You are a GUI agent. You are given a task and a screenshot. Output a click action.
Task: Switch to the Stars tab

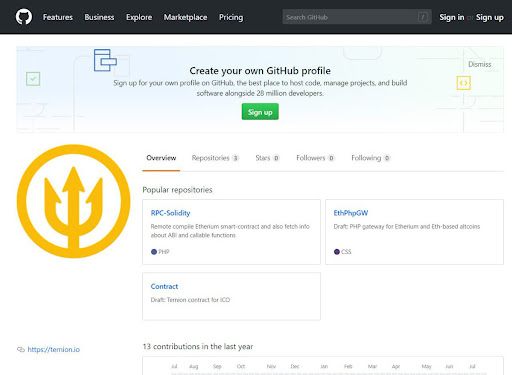267,158
